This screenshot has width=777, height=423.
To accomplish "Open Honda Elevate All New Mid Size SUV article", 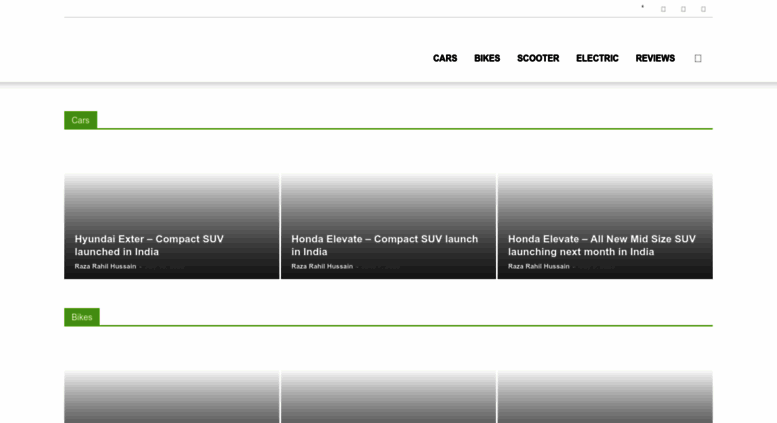I will [602, 245].
